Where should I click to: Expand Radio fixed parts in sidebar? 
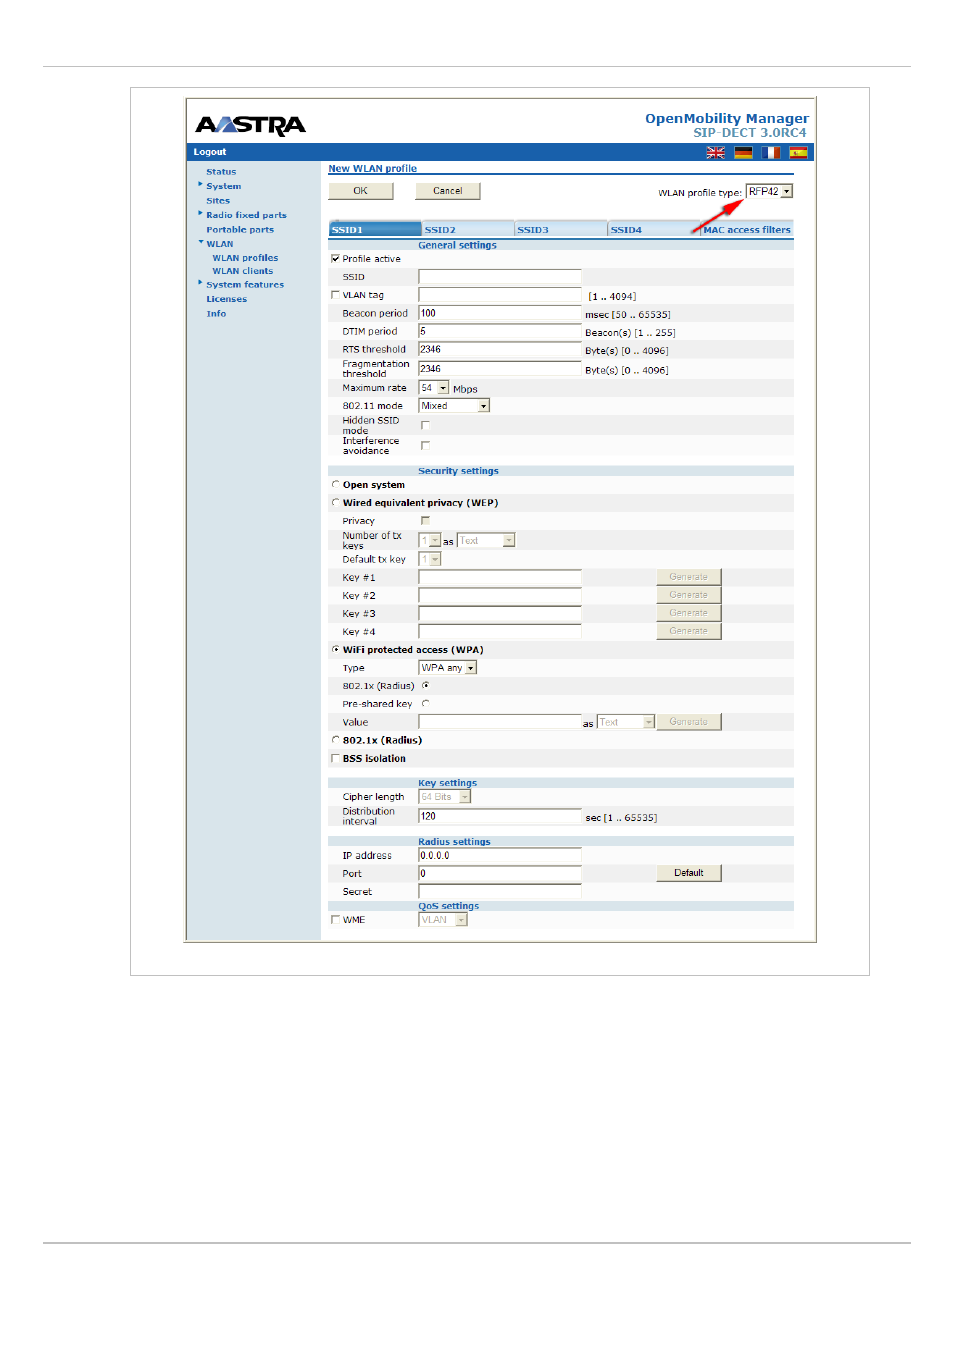[x=246, y=215]
